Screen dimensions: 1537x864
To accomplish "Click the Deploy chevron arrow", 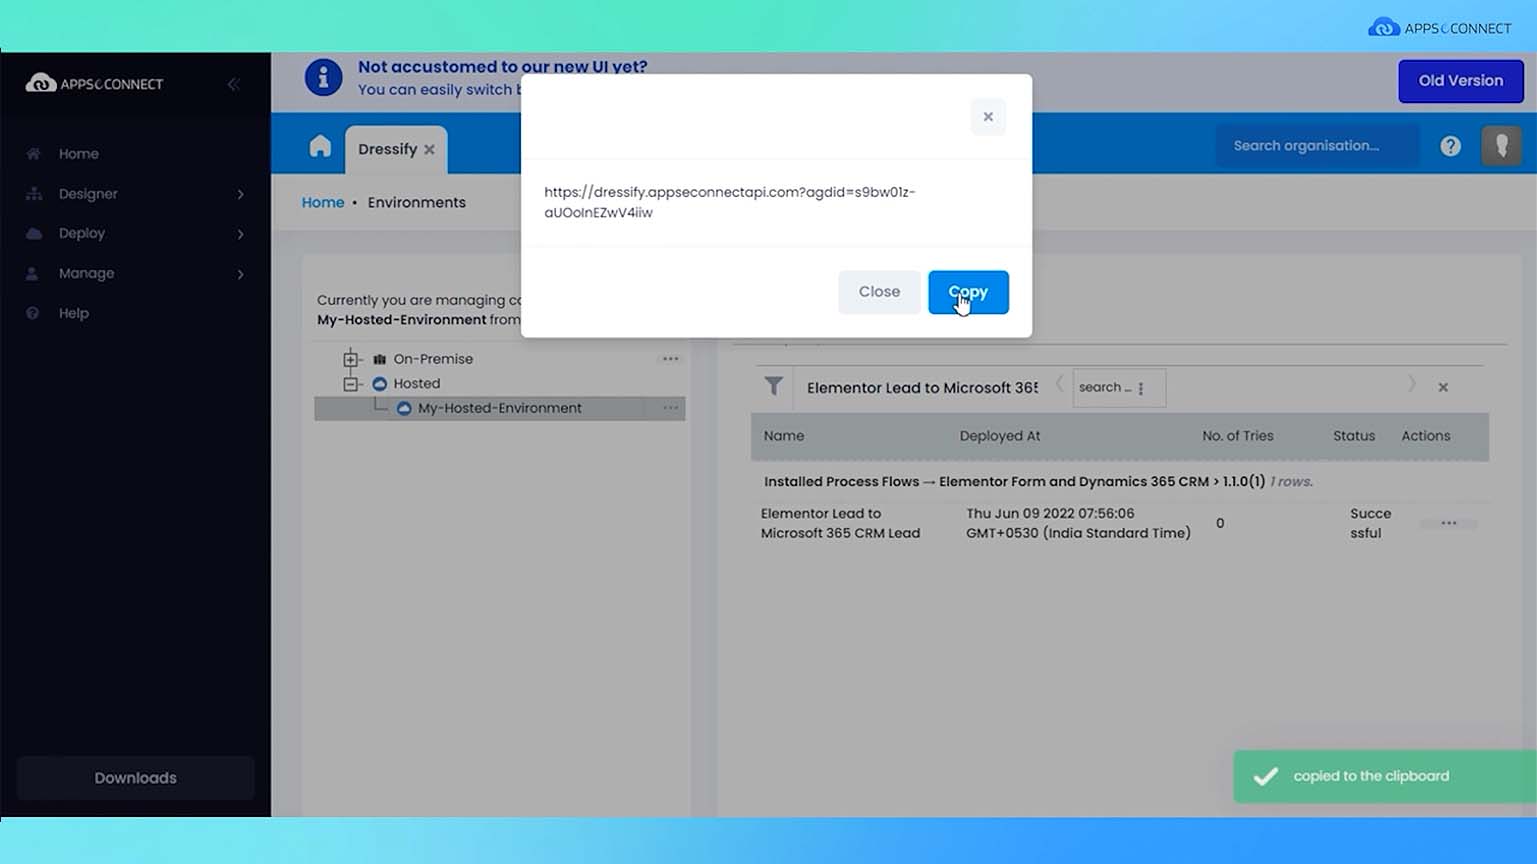I will (240, 234).
